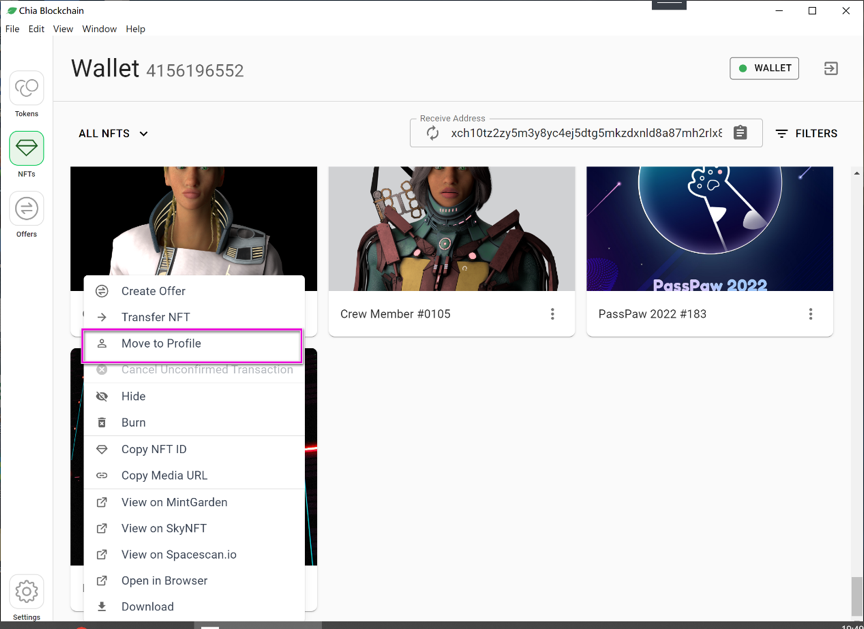Open the Offers sidebar icon
Viewport: 864px width, 629px height.
point(26,208)
